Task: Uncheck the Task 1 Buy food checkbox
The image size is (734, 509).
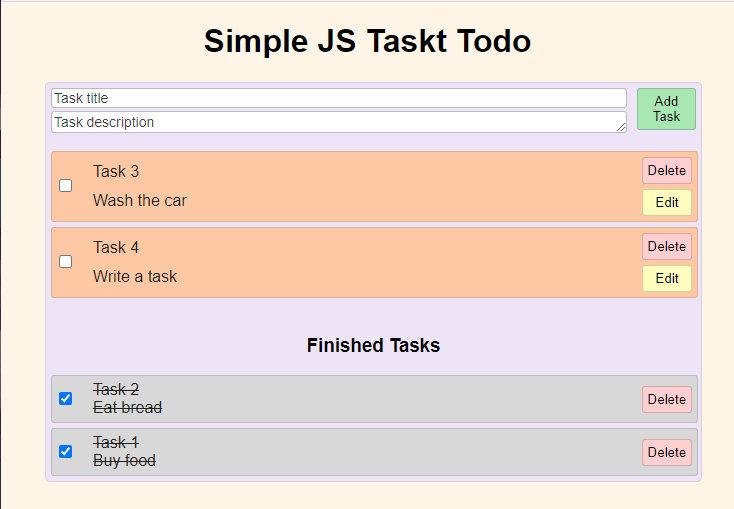Action: click(x=66, y=451)
